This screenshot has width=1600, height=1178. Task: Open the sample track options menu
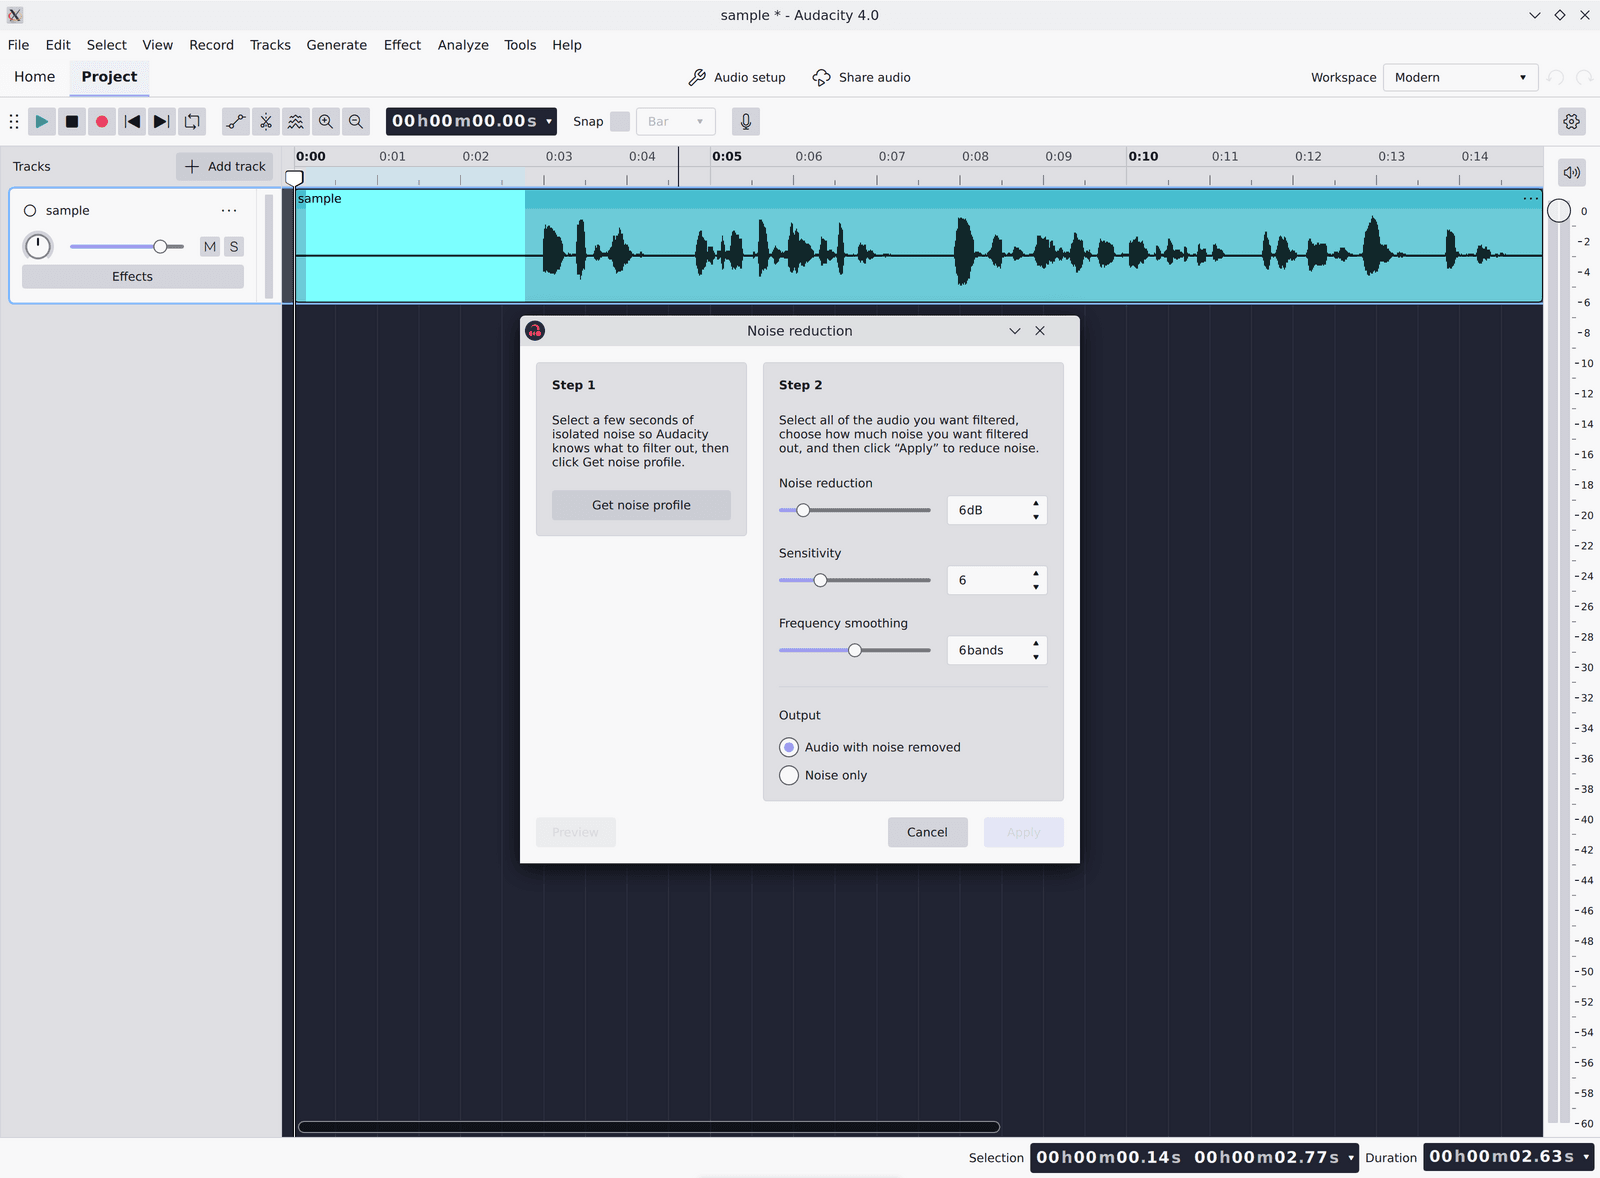click(x=229, y=211)
